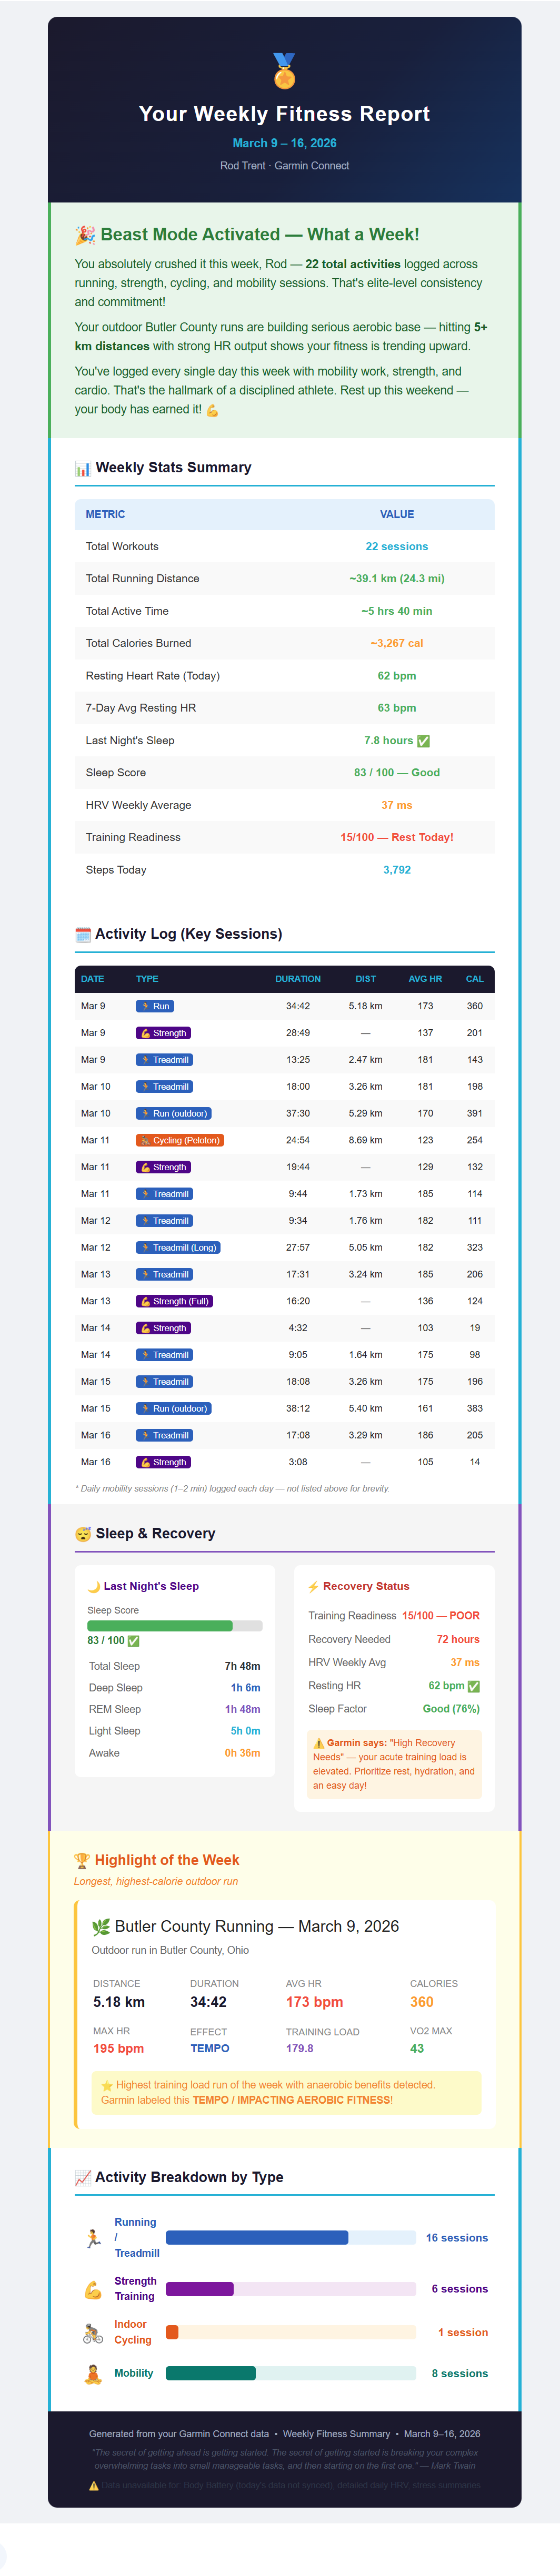
Task: Click the TYPE column header in the activity table
Action: [147, 979]
